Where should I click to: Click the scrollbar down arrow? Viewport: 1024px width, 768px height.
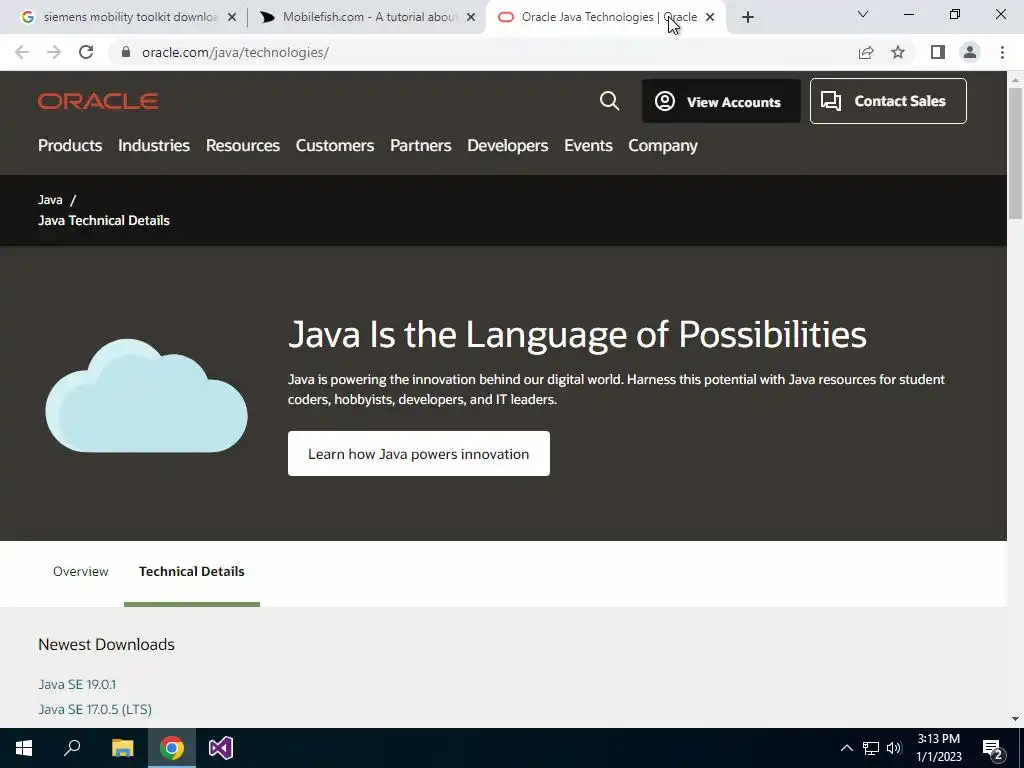coord(1015,719)
